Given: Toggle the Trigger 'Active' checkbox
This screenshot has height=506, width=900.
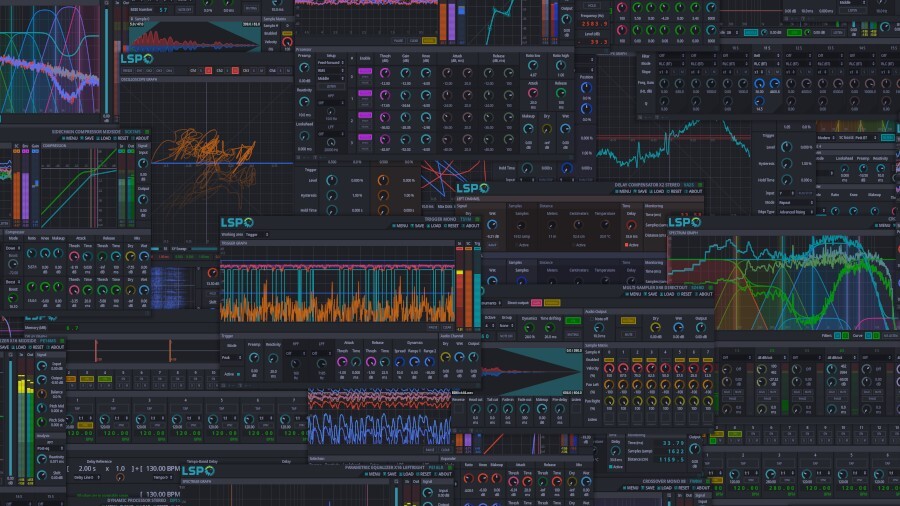Looking at the screenshot, I should pyautogui.click(x=238, y=374).
